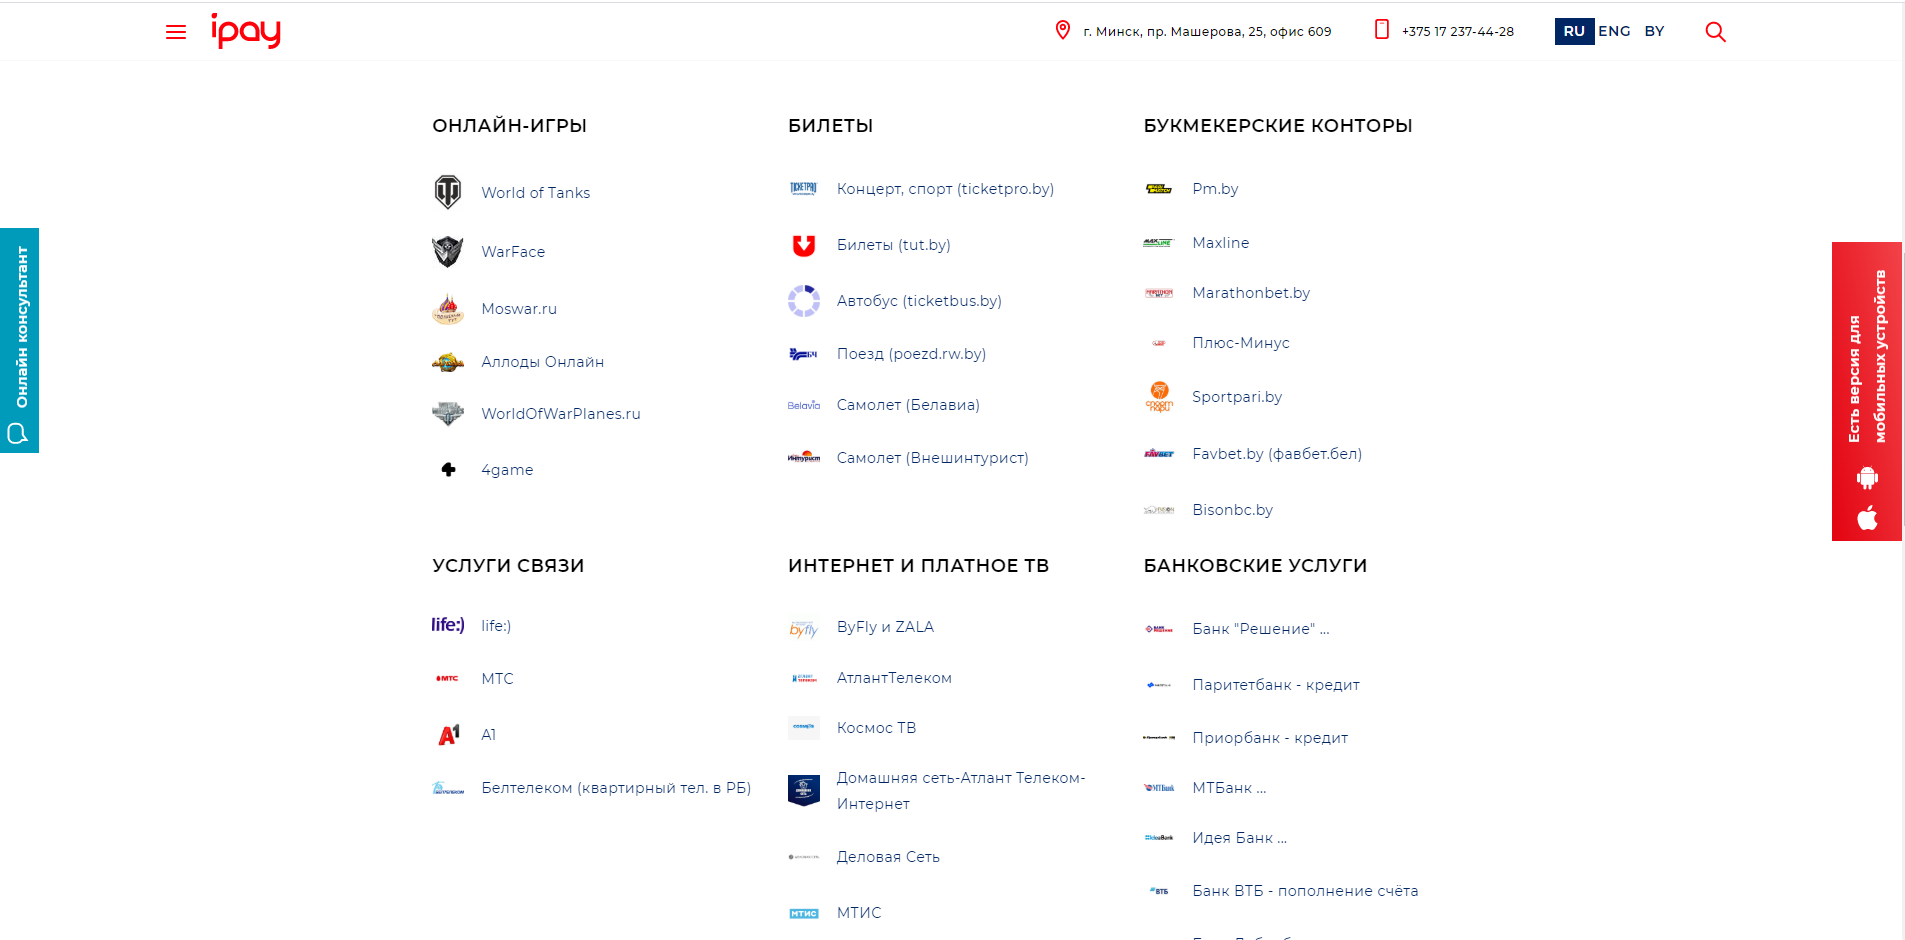This screenshot has height=940, width=1905.
Task: Click the БАНКОВСКИЕ УСЛУГИ heading
Action: [1255, 566]
